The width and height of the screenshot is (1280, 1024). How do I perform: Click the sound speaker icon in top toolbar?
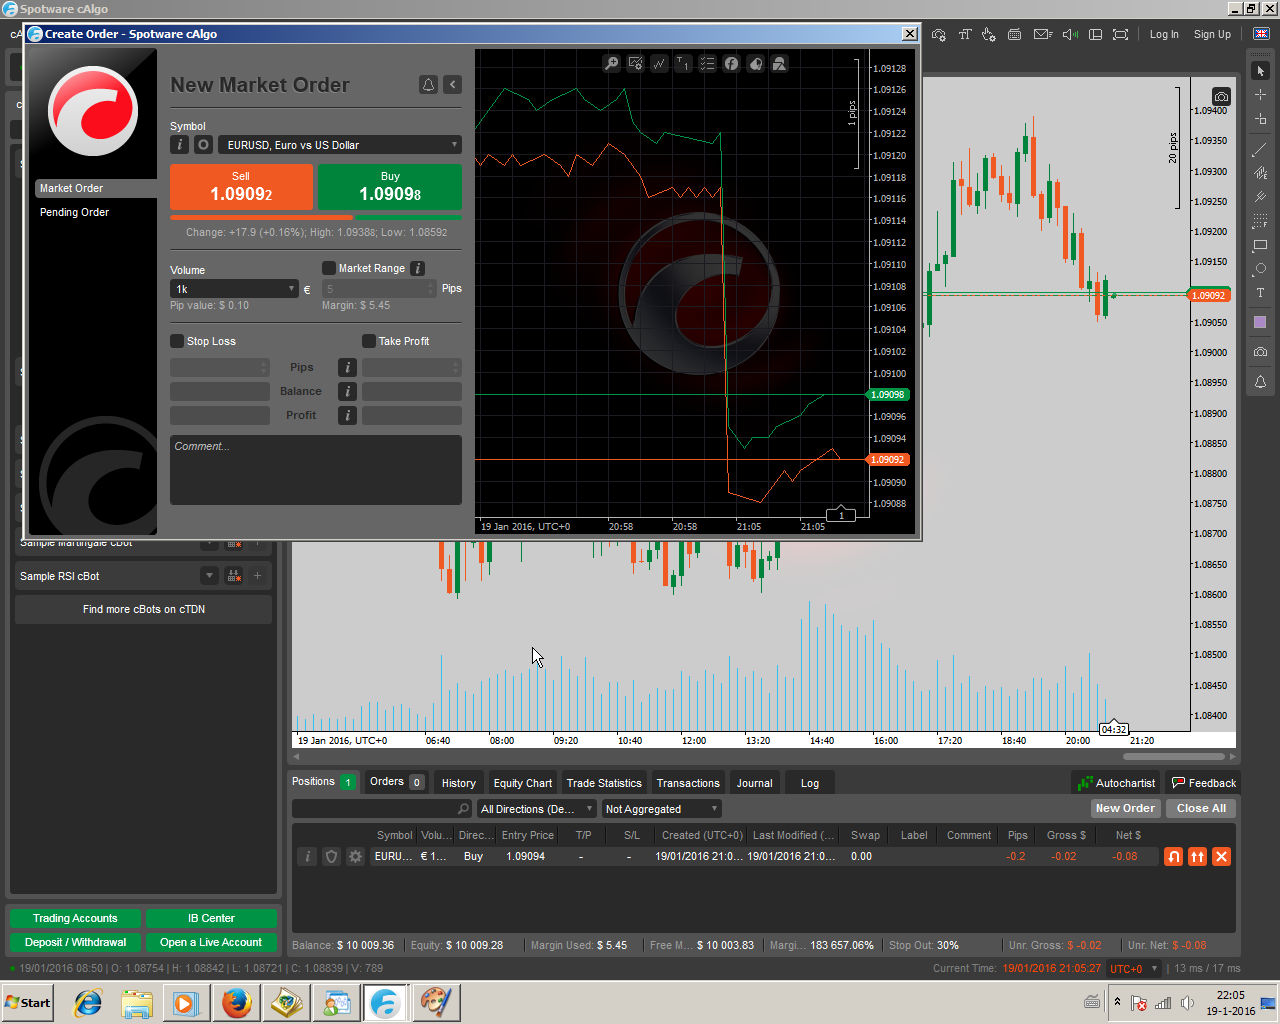[1069, 34]
